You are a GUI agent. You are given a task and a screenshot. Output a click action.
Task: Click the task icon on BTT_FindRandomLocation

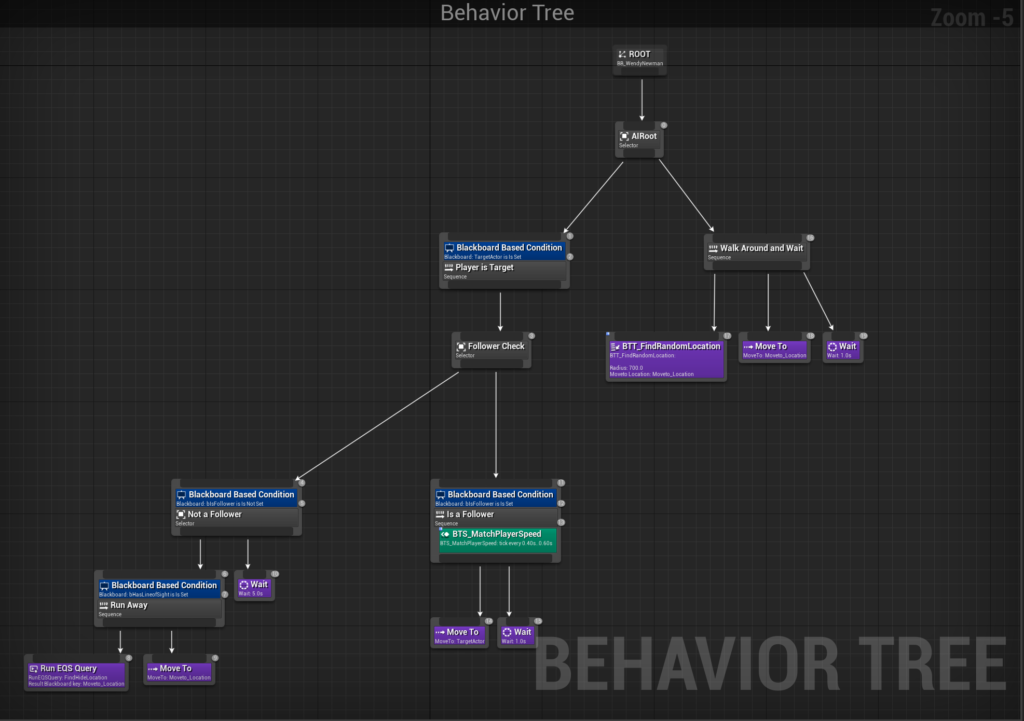615,347
